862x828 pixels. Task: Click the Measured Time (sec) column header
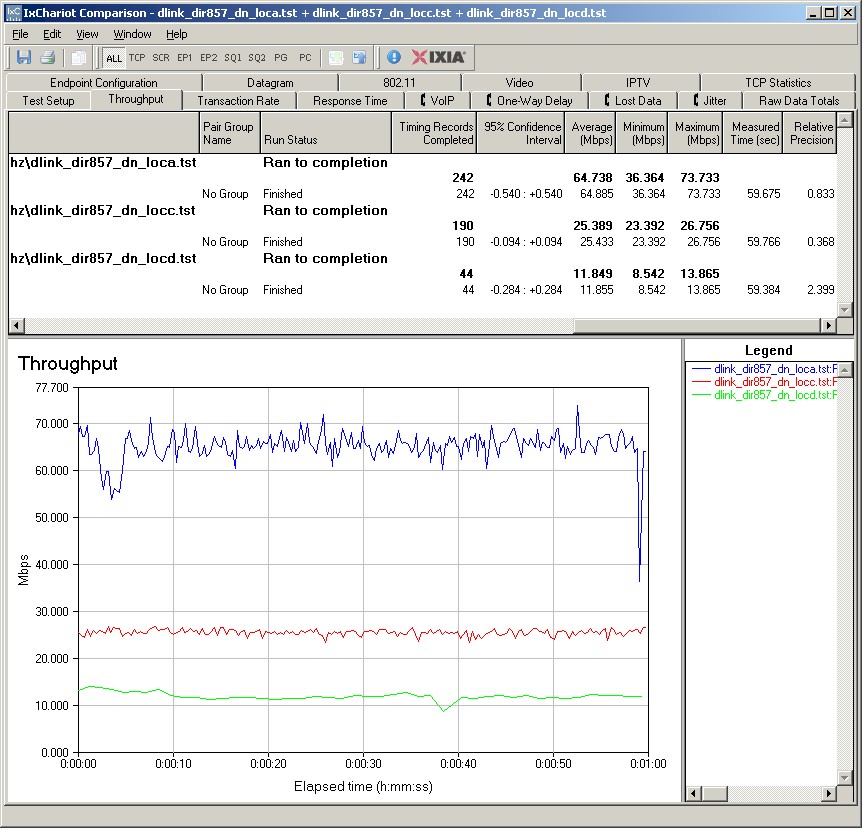pos(753,133)
